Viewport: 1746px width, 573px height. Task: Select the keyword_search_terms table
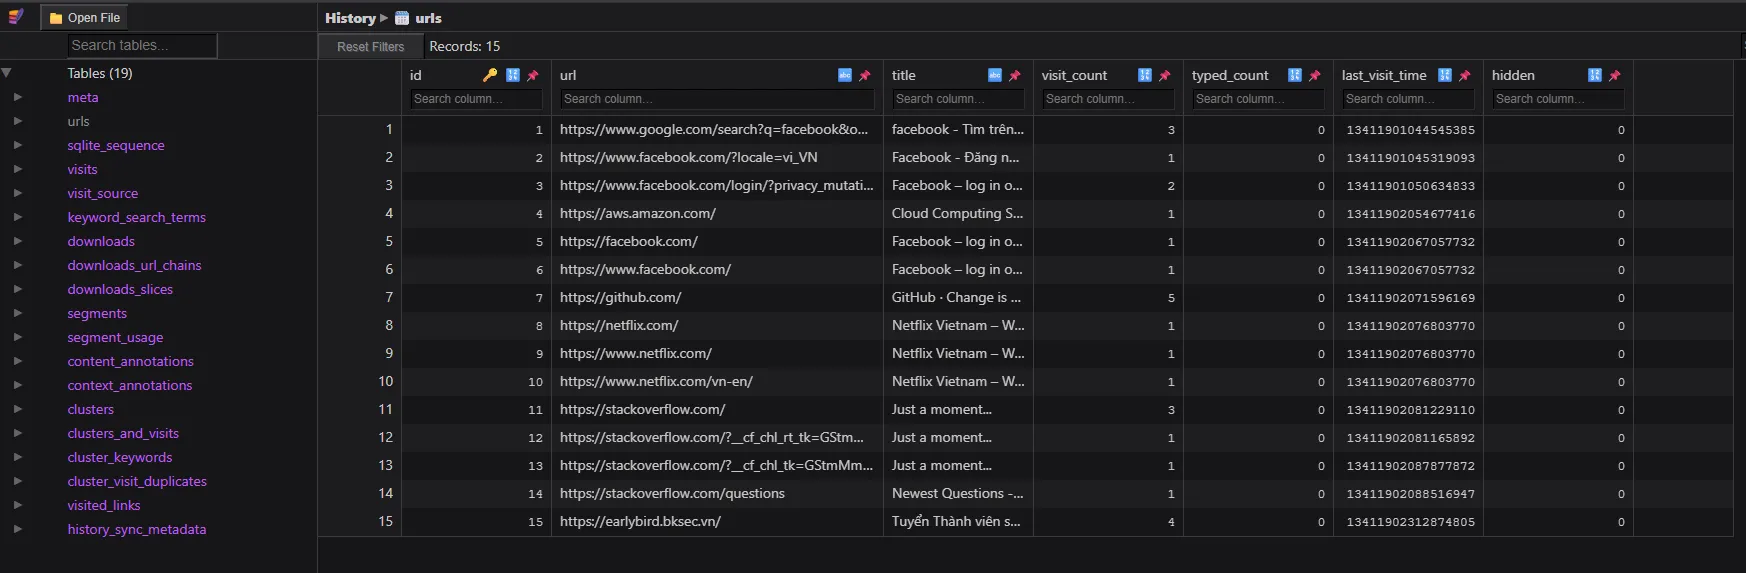[136, 217]
